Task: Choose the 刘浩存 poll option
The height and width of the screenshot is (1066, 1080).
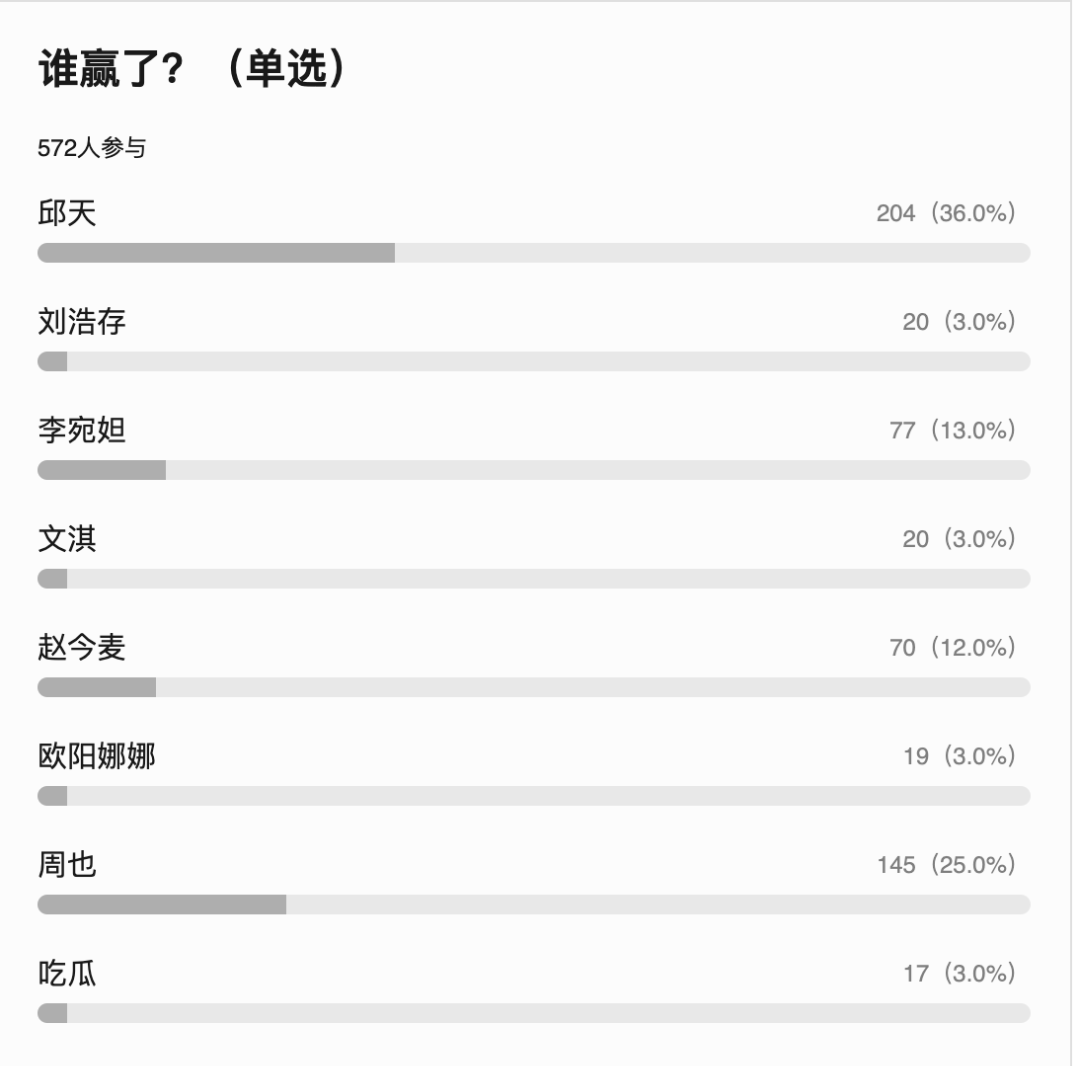Action: tap(82, 322)
